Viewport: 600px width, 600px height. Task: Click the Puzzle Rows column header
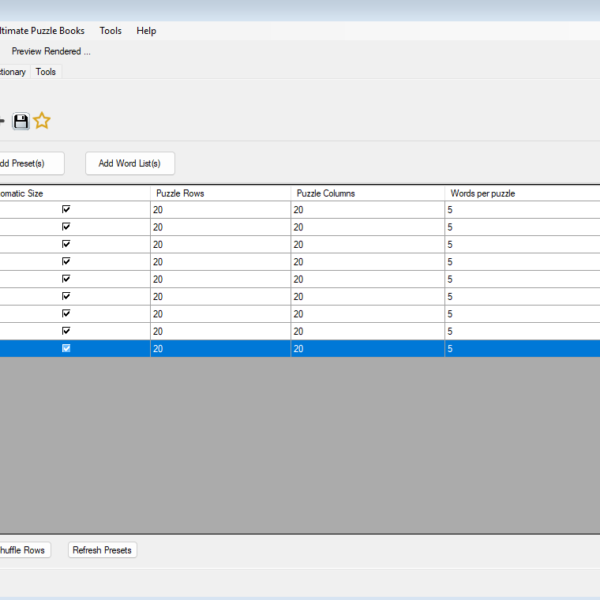pyautogui.click(x=220, y=193)
